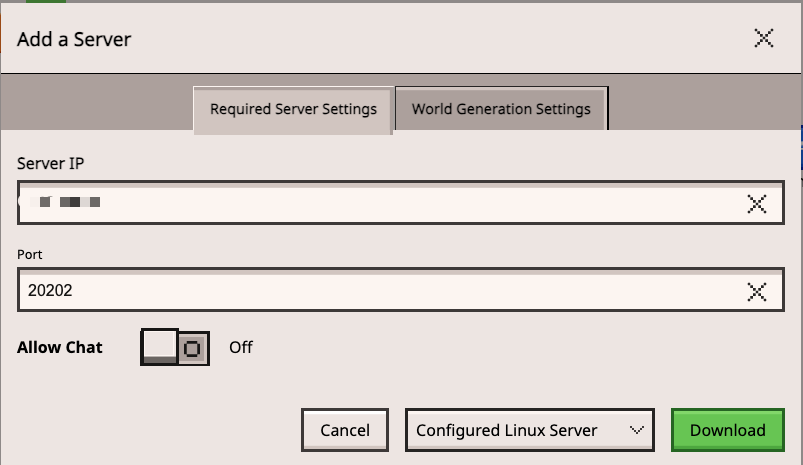Click the Off status label beside toggle

point(241,348)
